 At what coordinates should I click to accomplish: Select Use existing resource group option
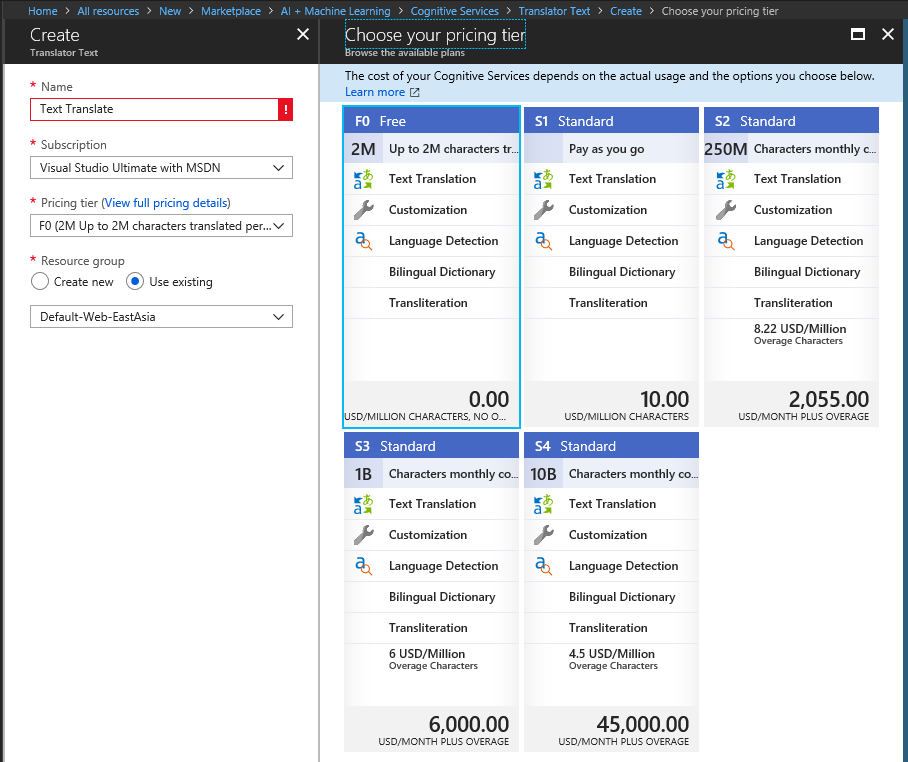pos(134,281)
